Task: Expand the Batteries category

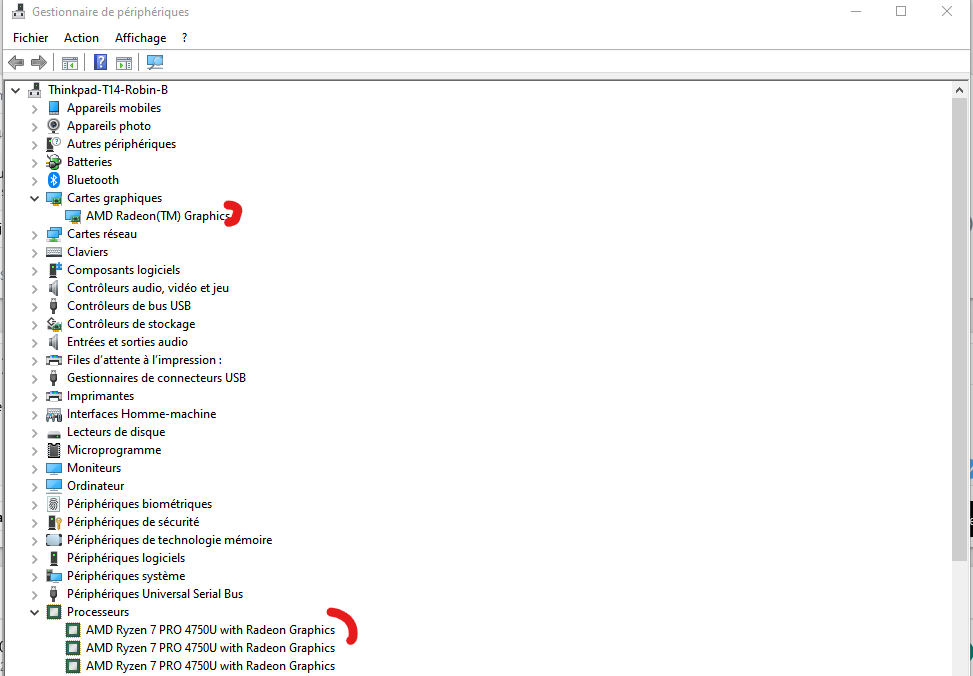Action: (x=35, y=163)
